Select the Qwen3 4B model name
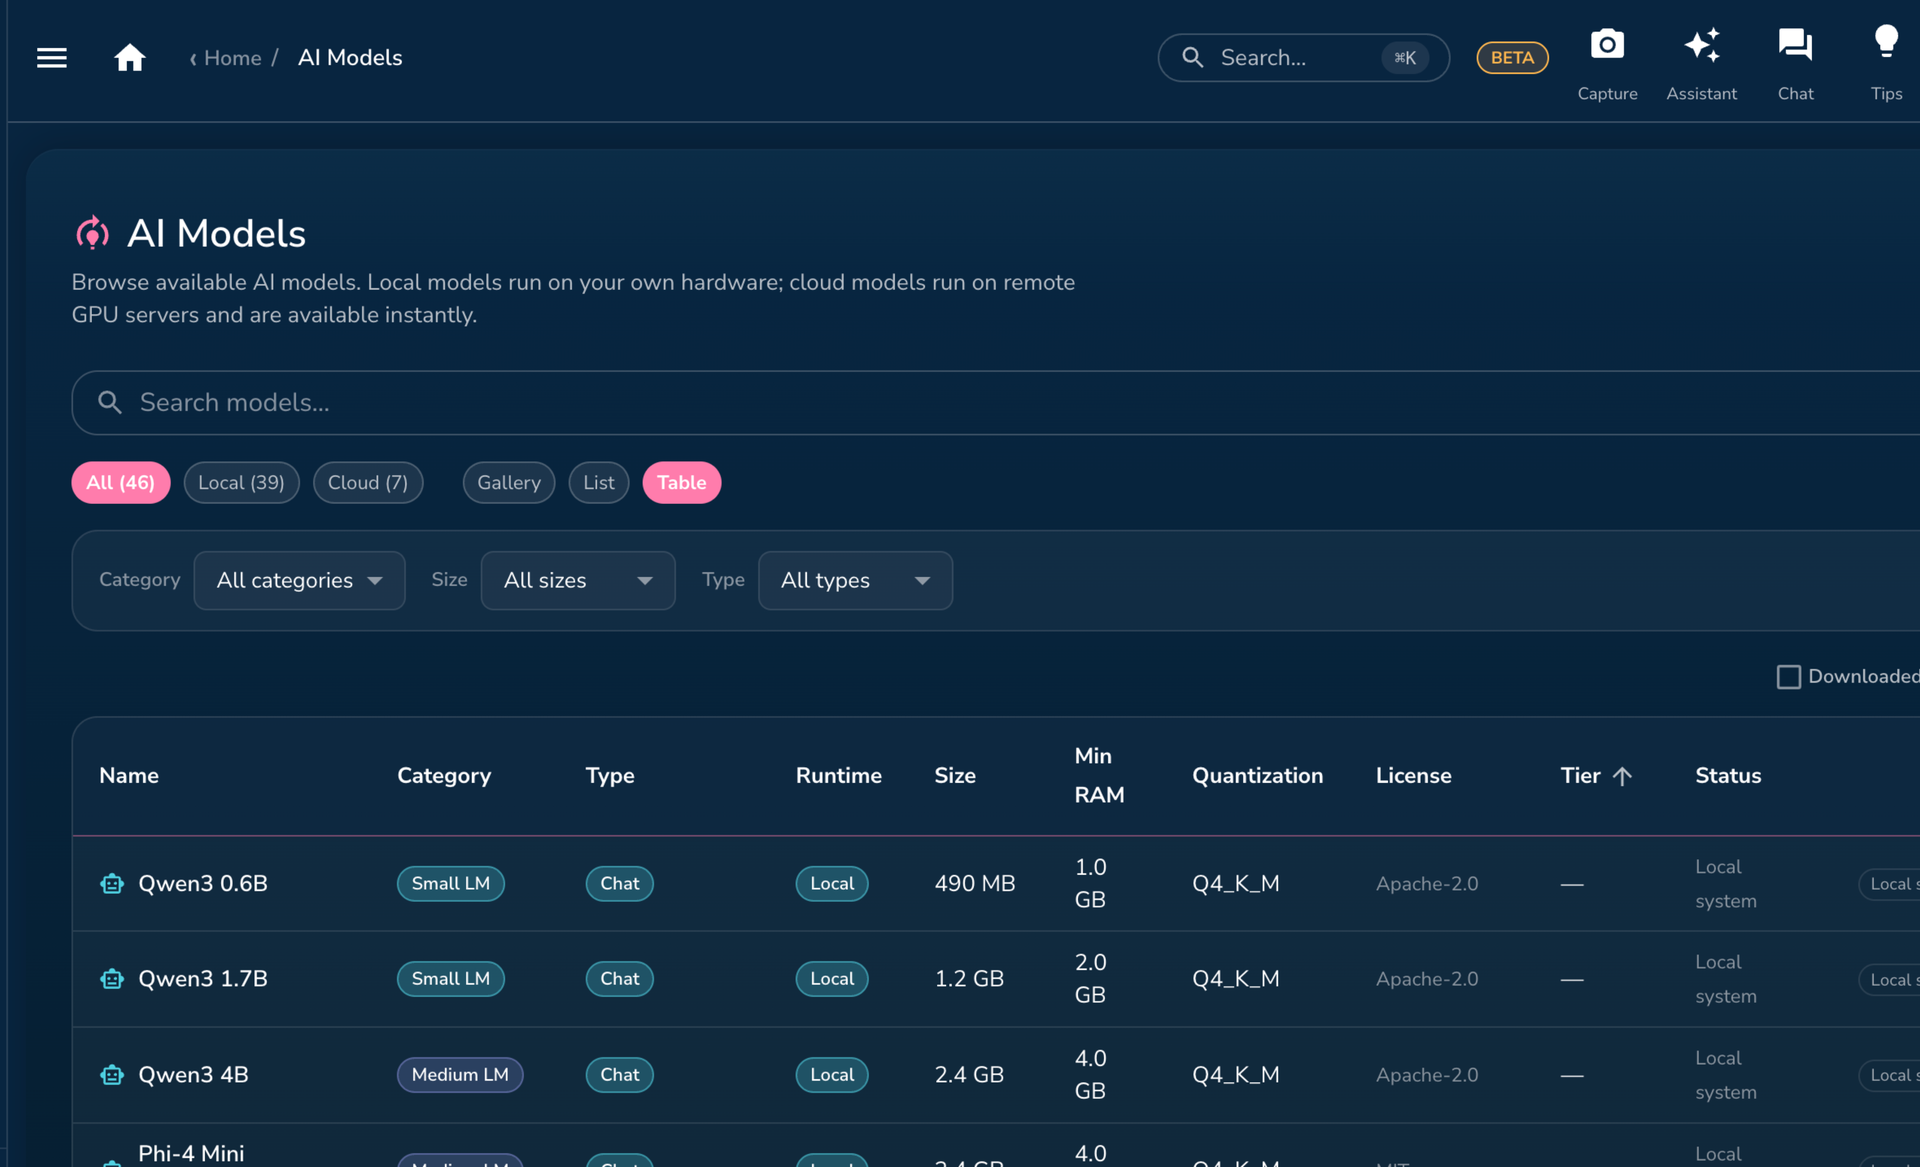This screenshot has height=1167, width=1920. point(193,1075)
